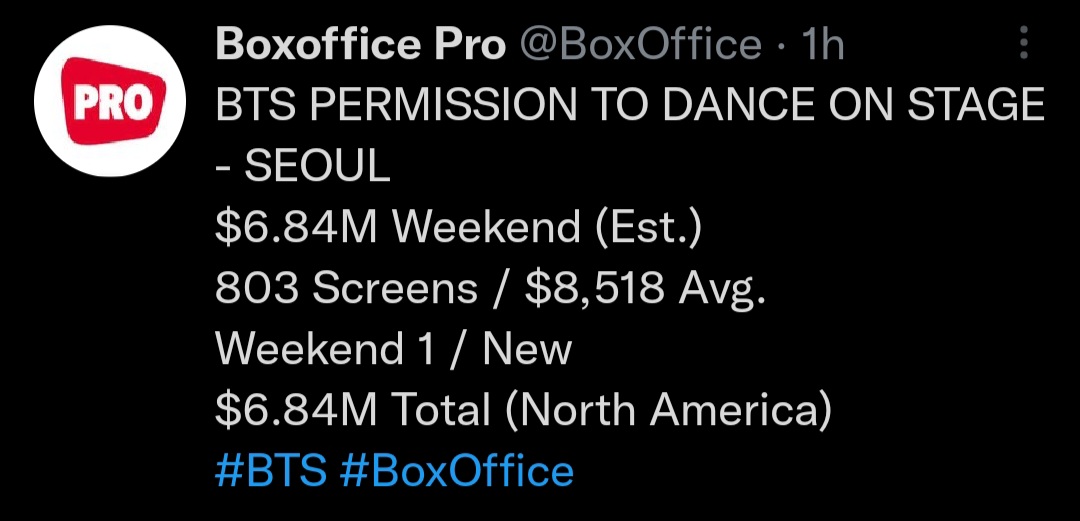Click the '(North America)' text
The height and width of the screenshot is (521, 1080).
coord(667,411)
